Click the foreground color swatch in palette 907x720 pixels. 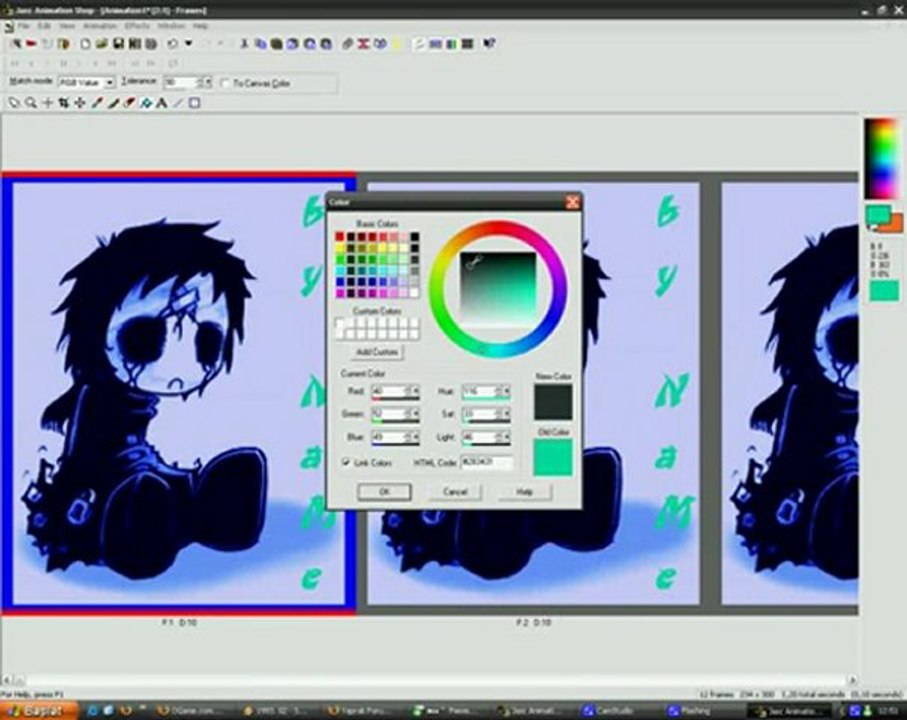[x=877, y=215]
